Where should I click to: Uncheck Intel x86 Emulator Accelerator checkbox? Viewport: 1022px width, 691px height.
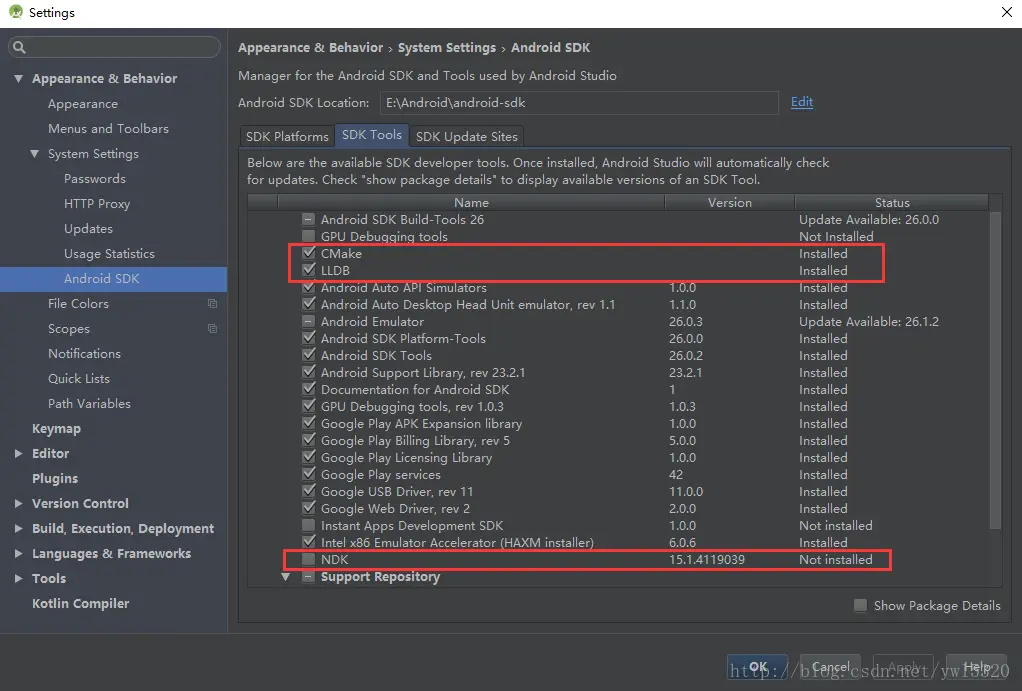[309, 542]
